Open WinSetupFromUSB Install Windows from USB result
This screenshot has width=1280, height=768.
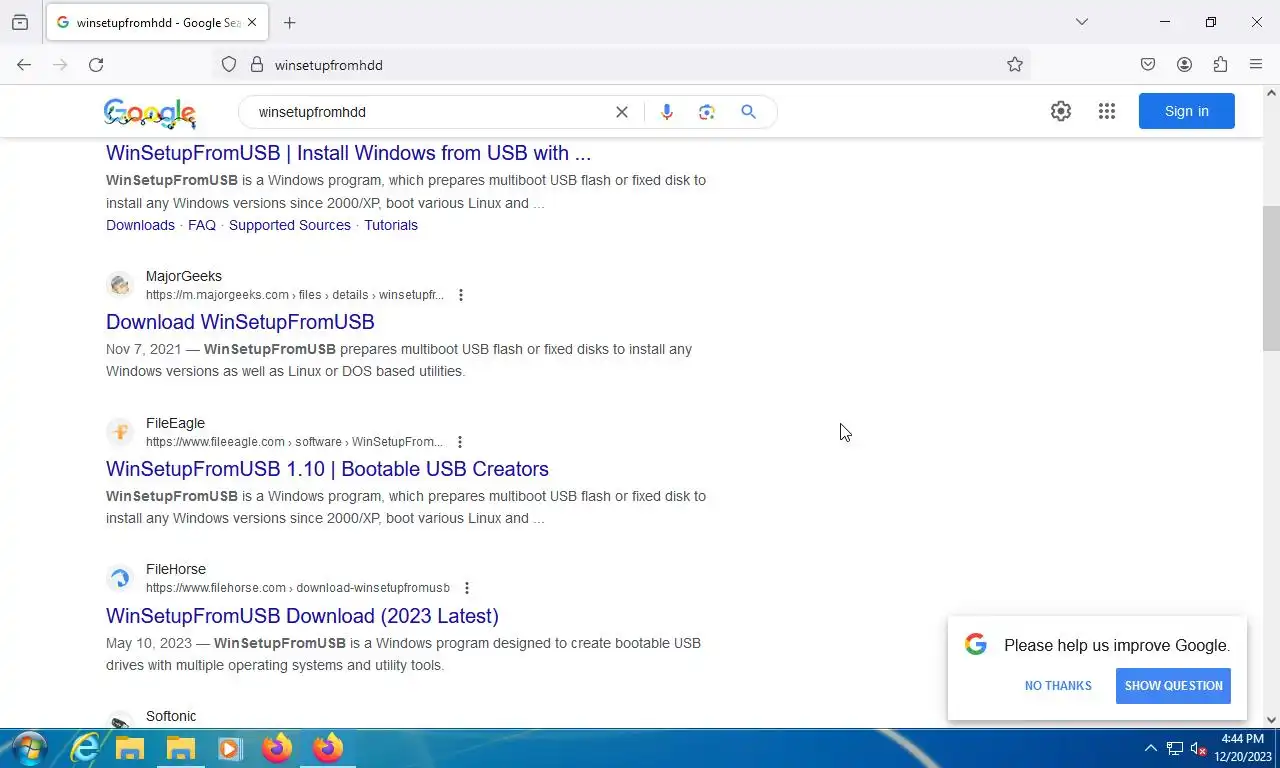click(348, 153)
